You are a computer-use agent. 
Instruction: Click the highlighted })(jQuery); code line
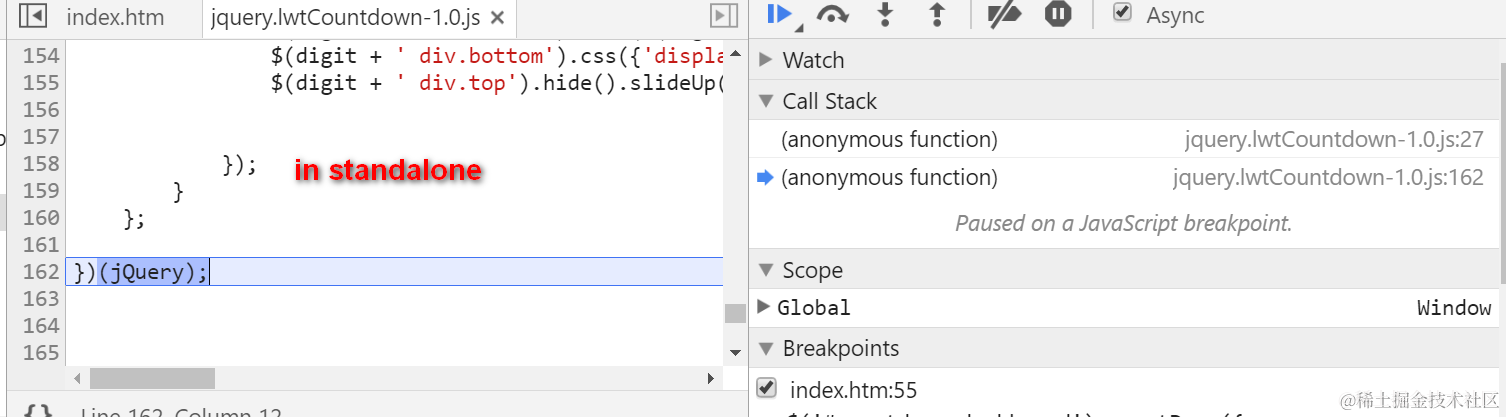(395, 271)
